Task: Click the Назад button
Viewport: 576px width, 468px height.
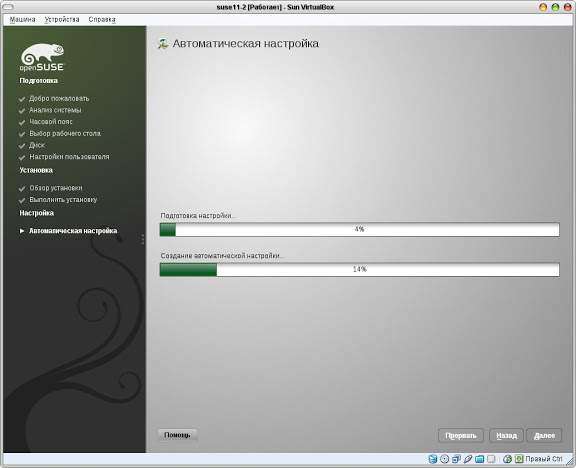Action: coord(506,436)
